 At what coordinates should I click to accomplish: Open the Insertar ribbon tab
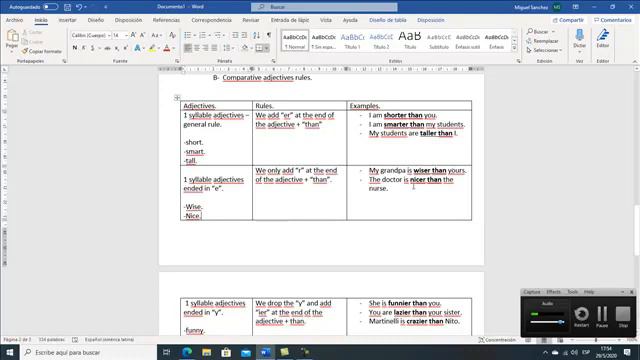[x=67, y=20]
